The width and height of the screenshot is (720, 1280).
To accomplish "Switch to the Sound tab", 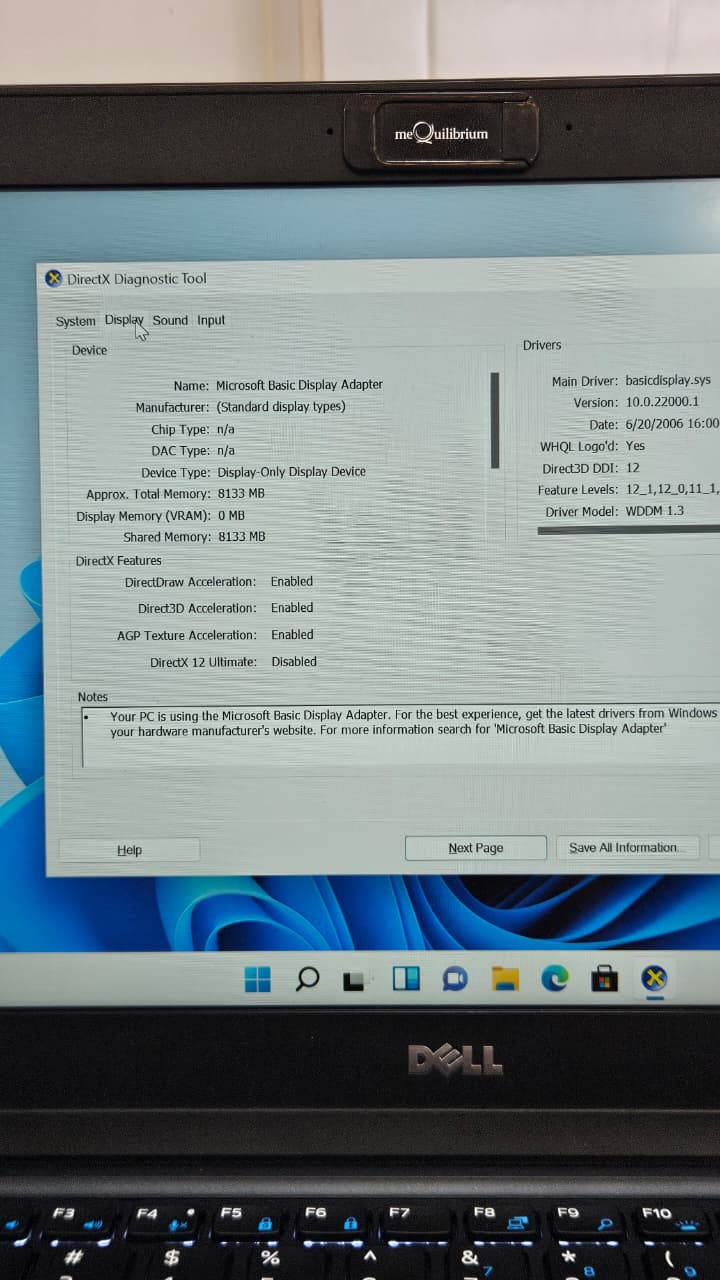I will tap(170, 320).
